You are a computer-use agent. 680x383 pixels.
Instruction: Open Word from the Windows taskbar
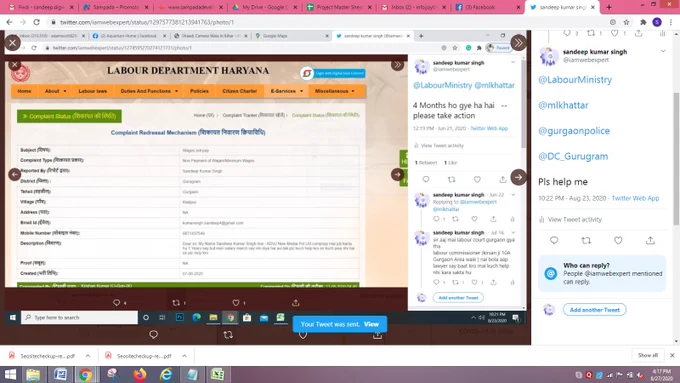(x=60, y=374)
